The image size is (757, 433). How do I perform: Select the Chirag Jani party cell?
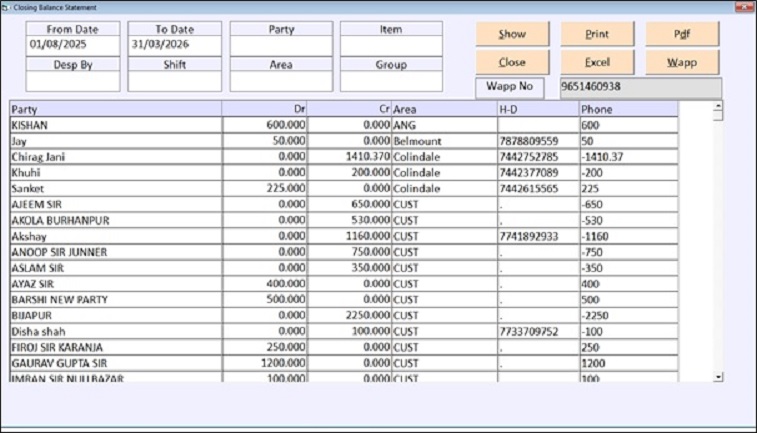[116, 157]
